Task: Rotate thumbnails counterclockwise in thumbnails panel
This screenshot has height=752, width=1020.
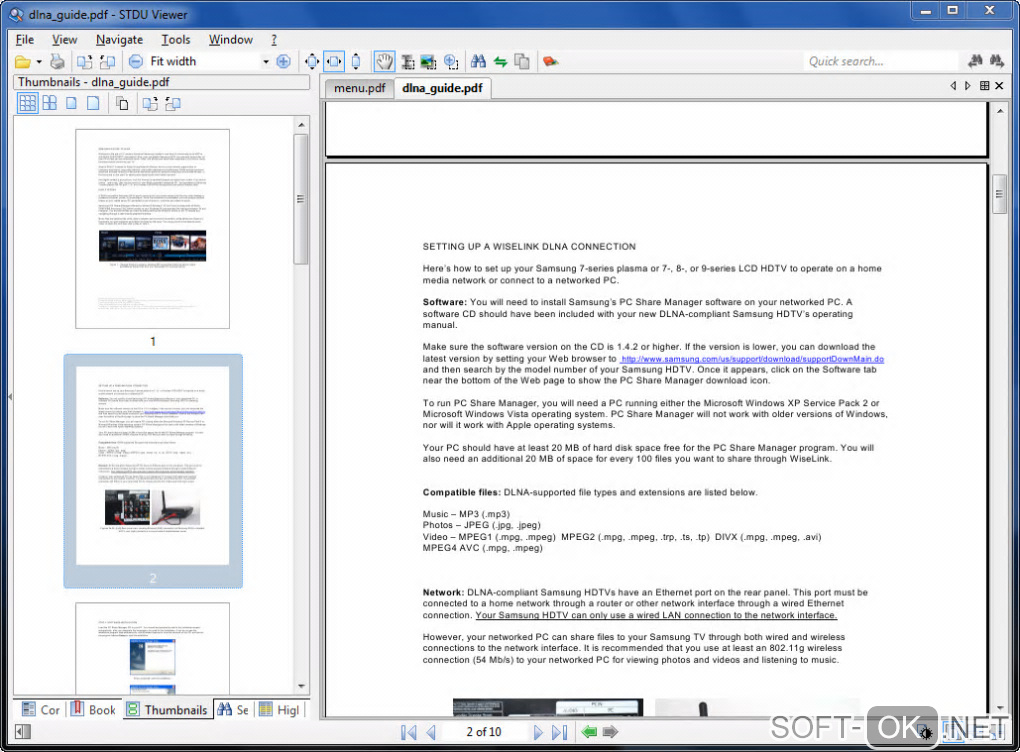Action: [x=172, y=103]
